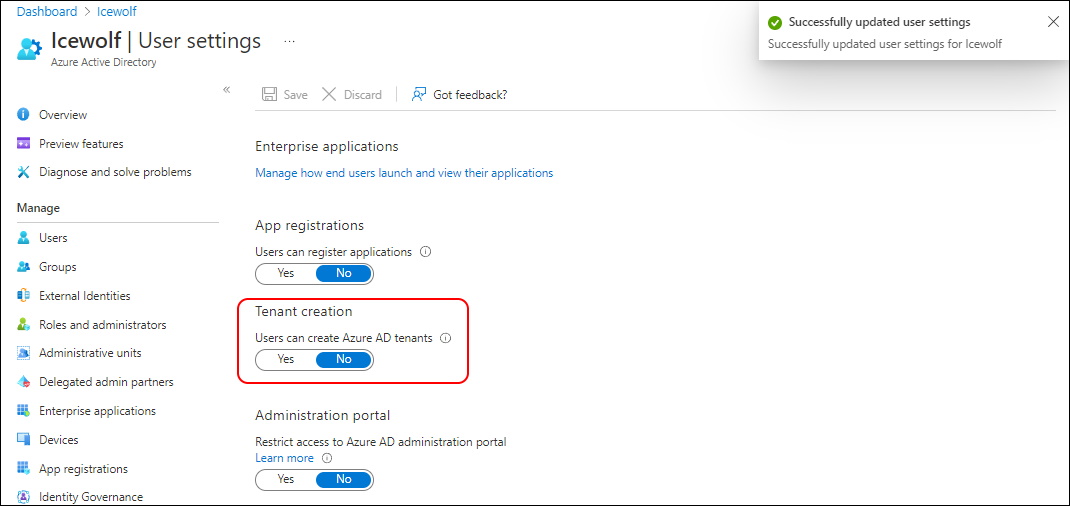Open the Overview info icon in sidebar
This screenshot has height=506, width=1070.
tap(24, 115)
